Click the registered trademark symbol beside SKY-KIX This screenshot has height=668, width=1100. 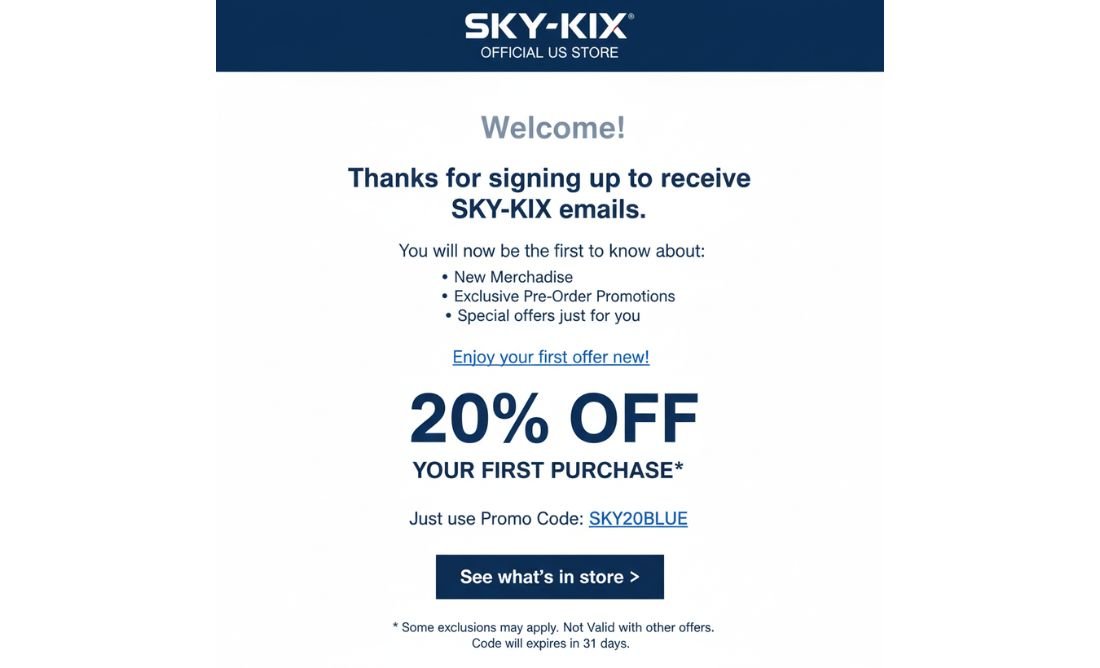click(633, 18)
